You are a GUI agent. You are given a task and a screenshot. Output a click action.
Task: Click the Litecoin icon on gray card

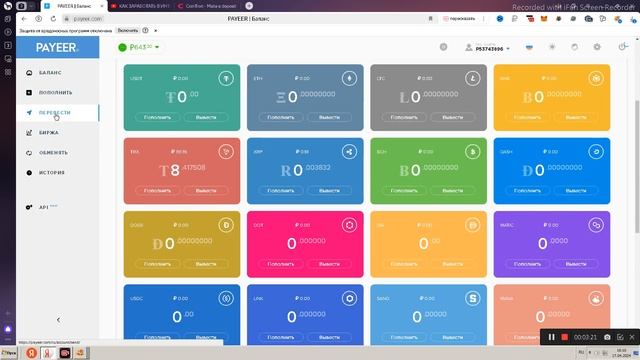[x=473, y=78]
